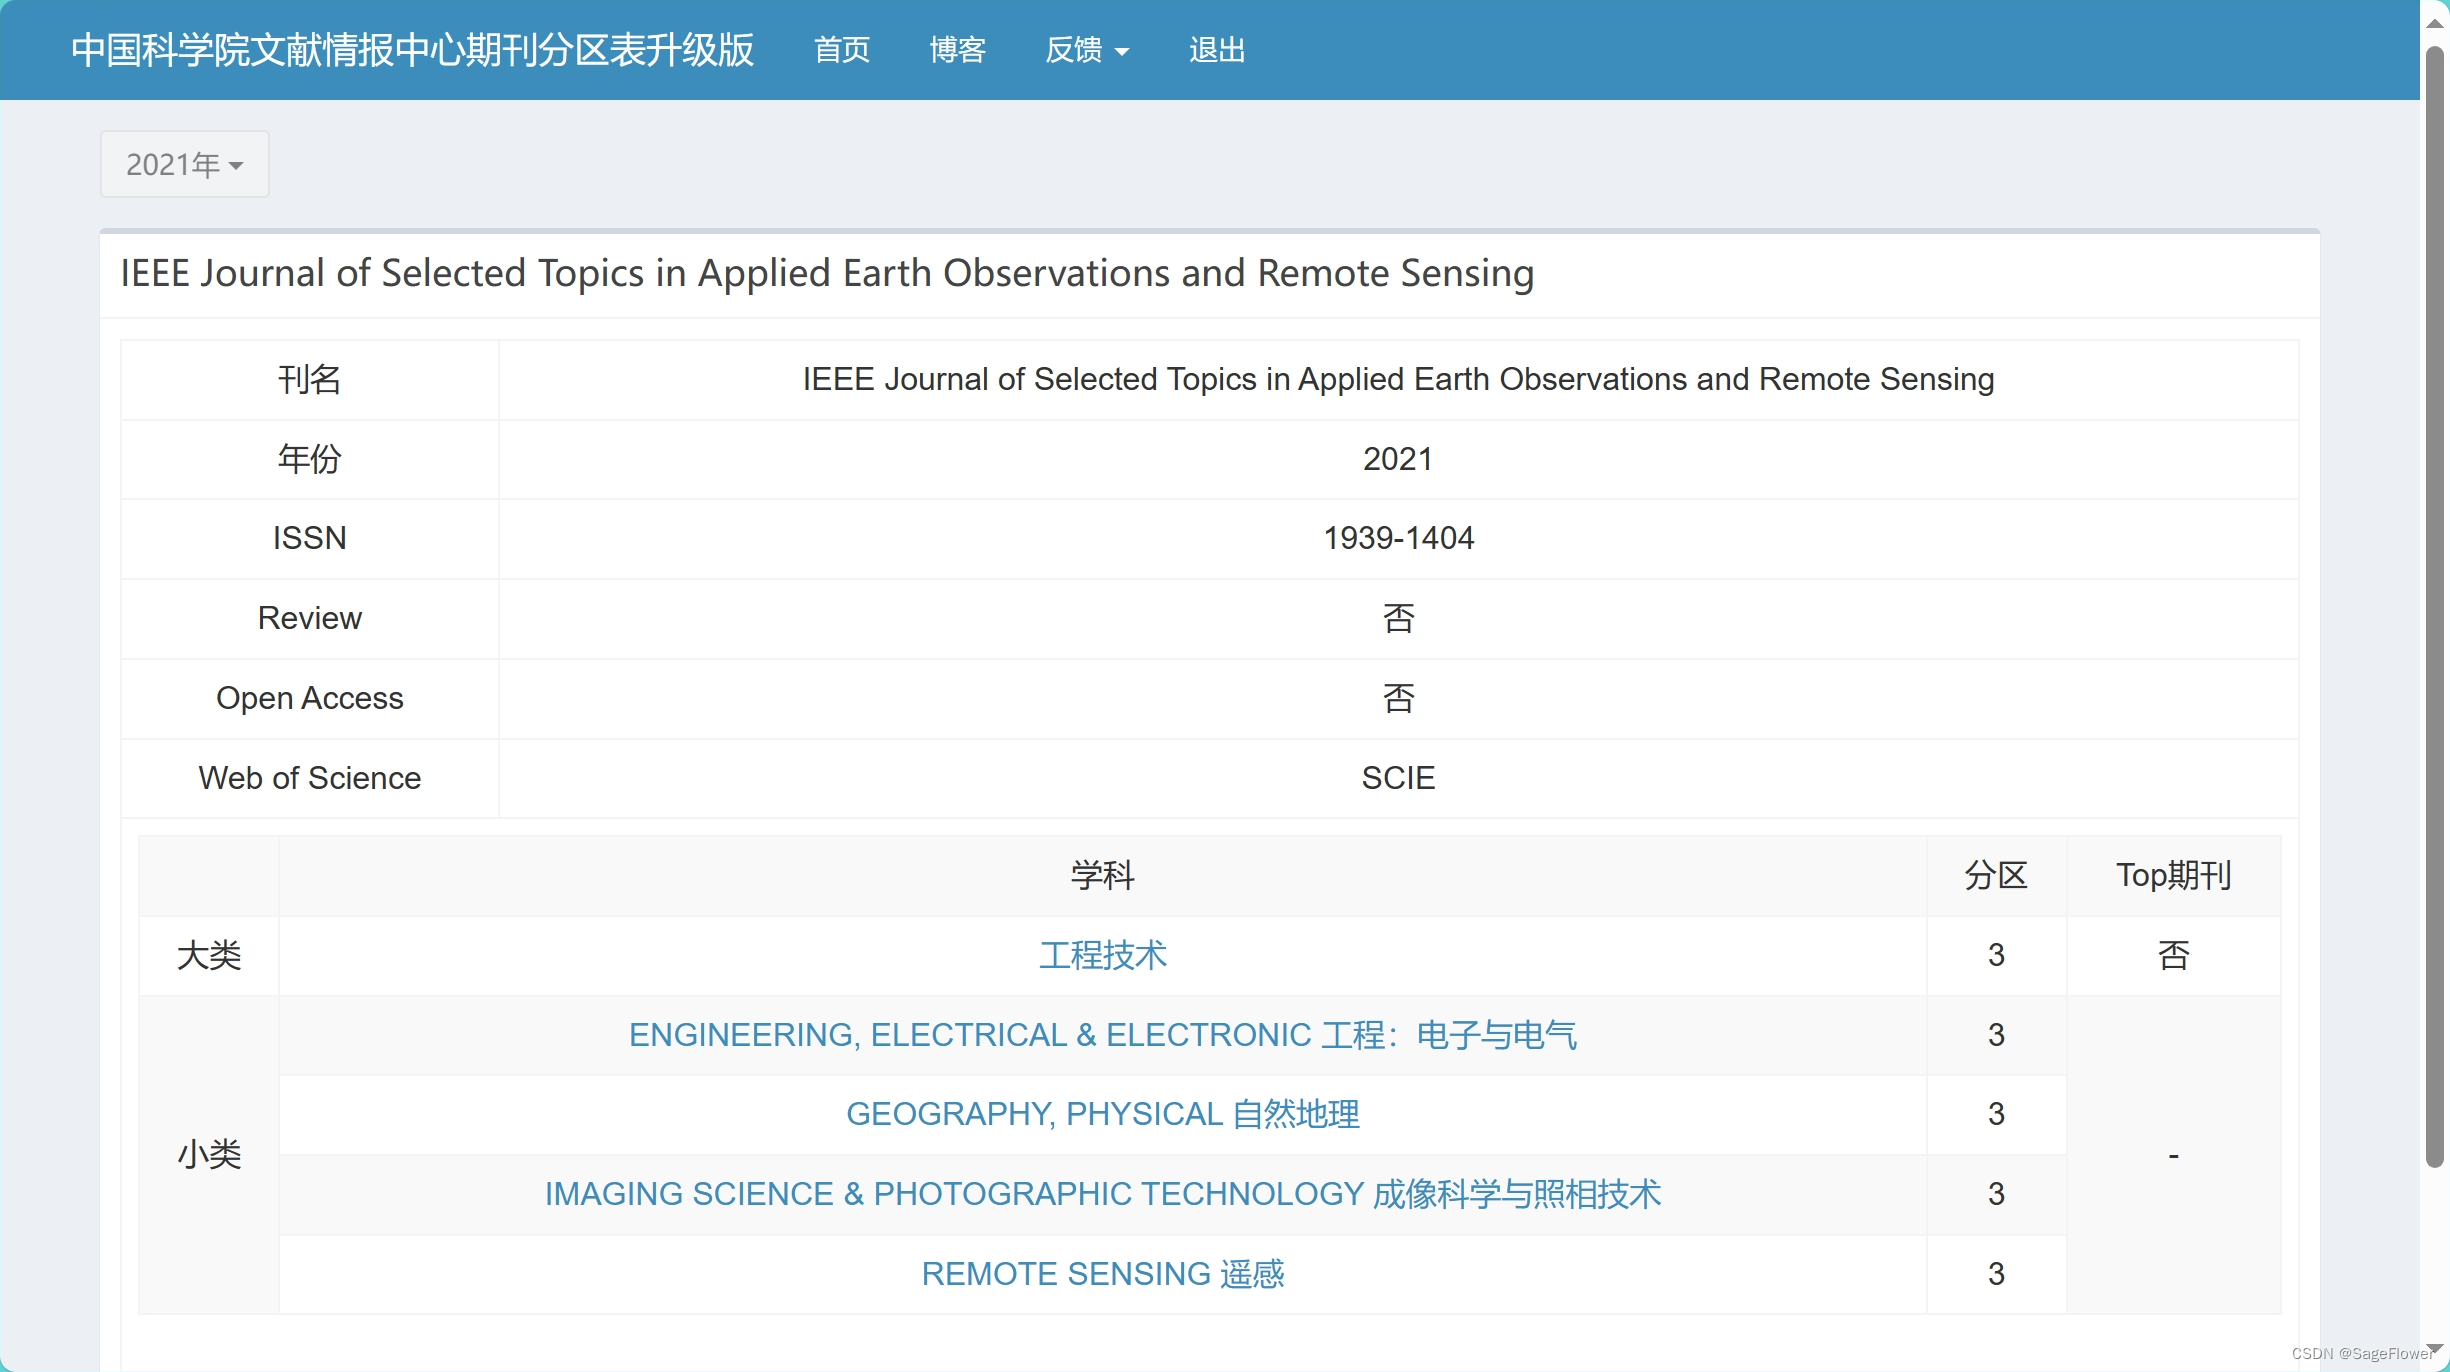
Task: Open REMOTE SENSING 遥感 link
Action: (1103, 1274)
